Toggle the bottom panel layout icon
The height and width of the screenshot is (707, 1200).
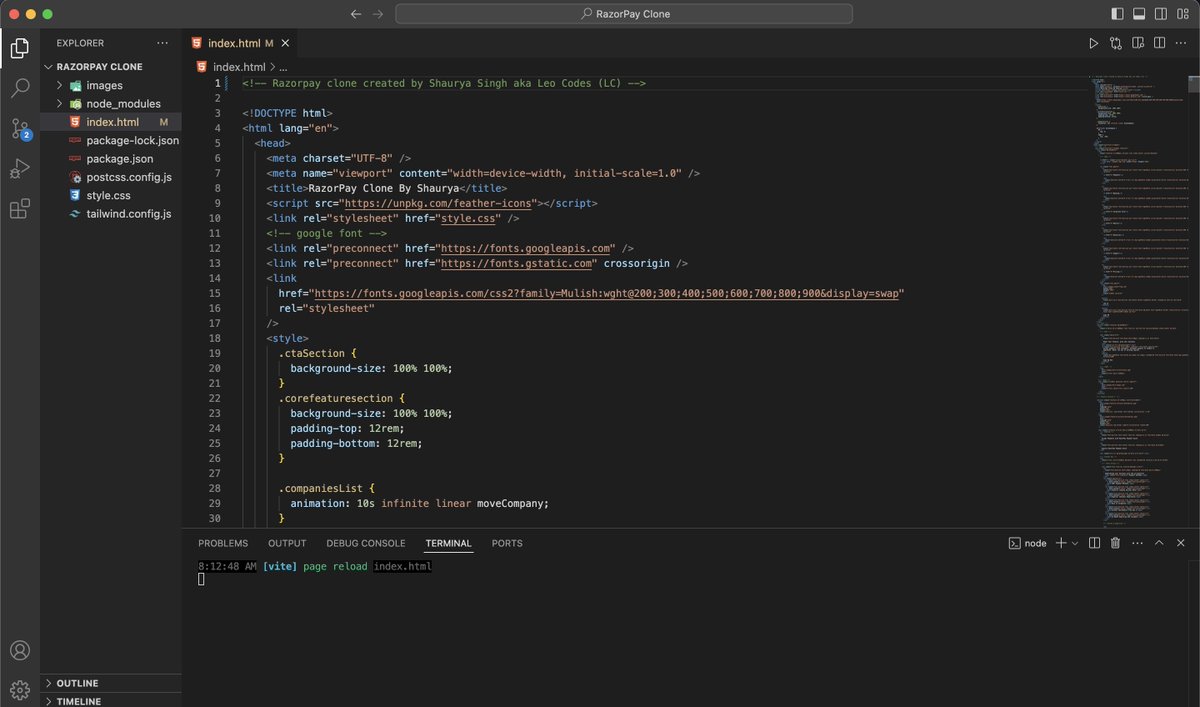(x=1138, y=14)
